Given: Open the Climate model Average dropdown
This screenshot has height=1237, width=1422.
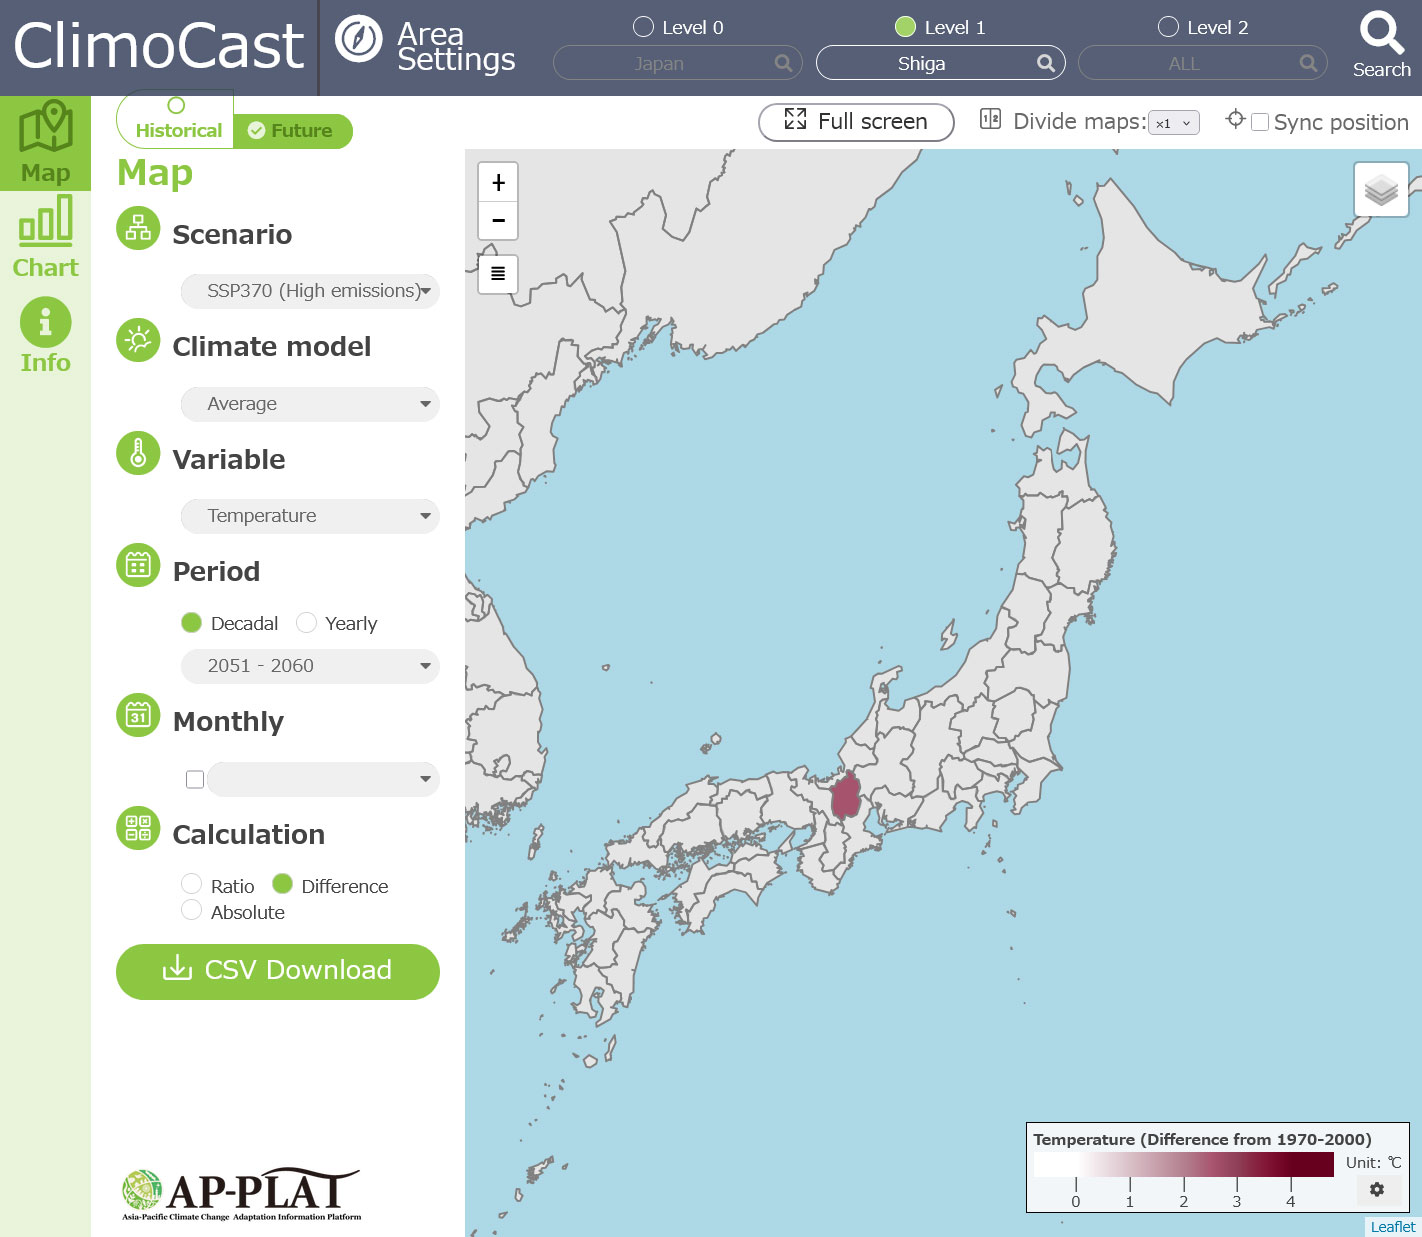Looking at the screenshot, I should point(310,404).
